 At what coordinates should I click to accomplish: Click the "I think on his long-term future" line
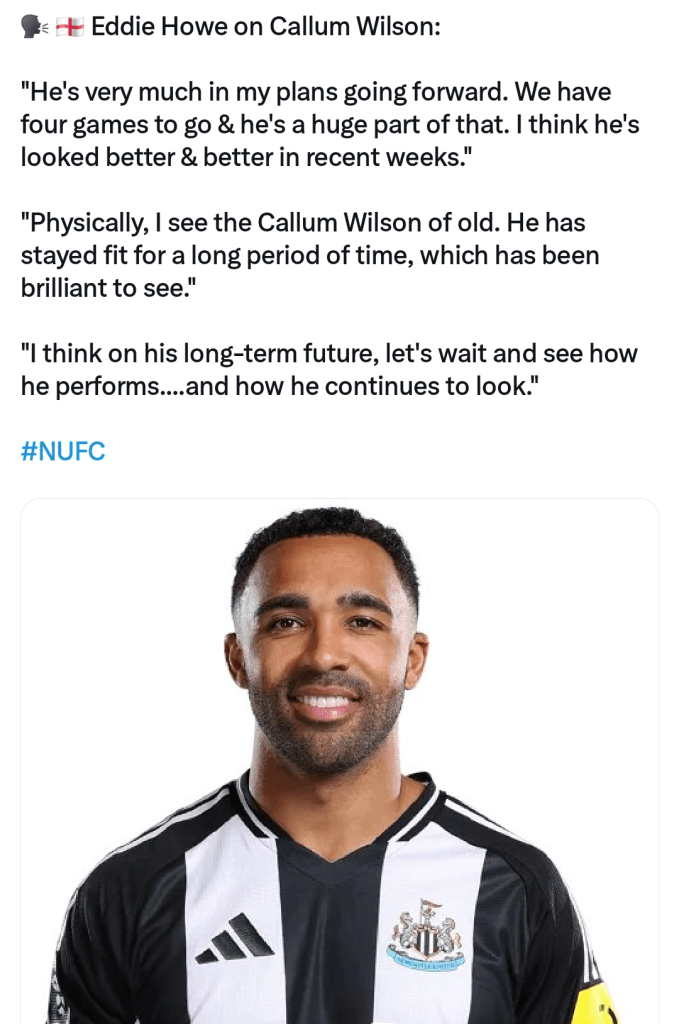(329, 353)
